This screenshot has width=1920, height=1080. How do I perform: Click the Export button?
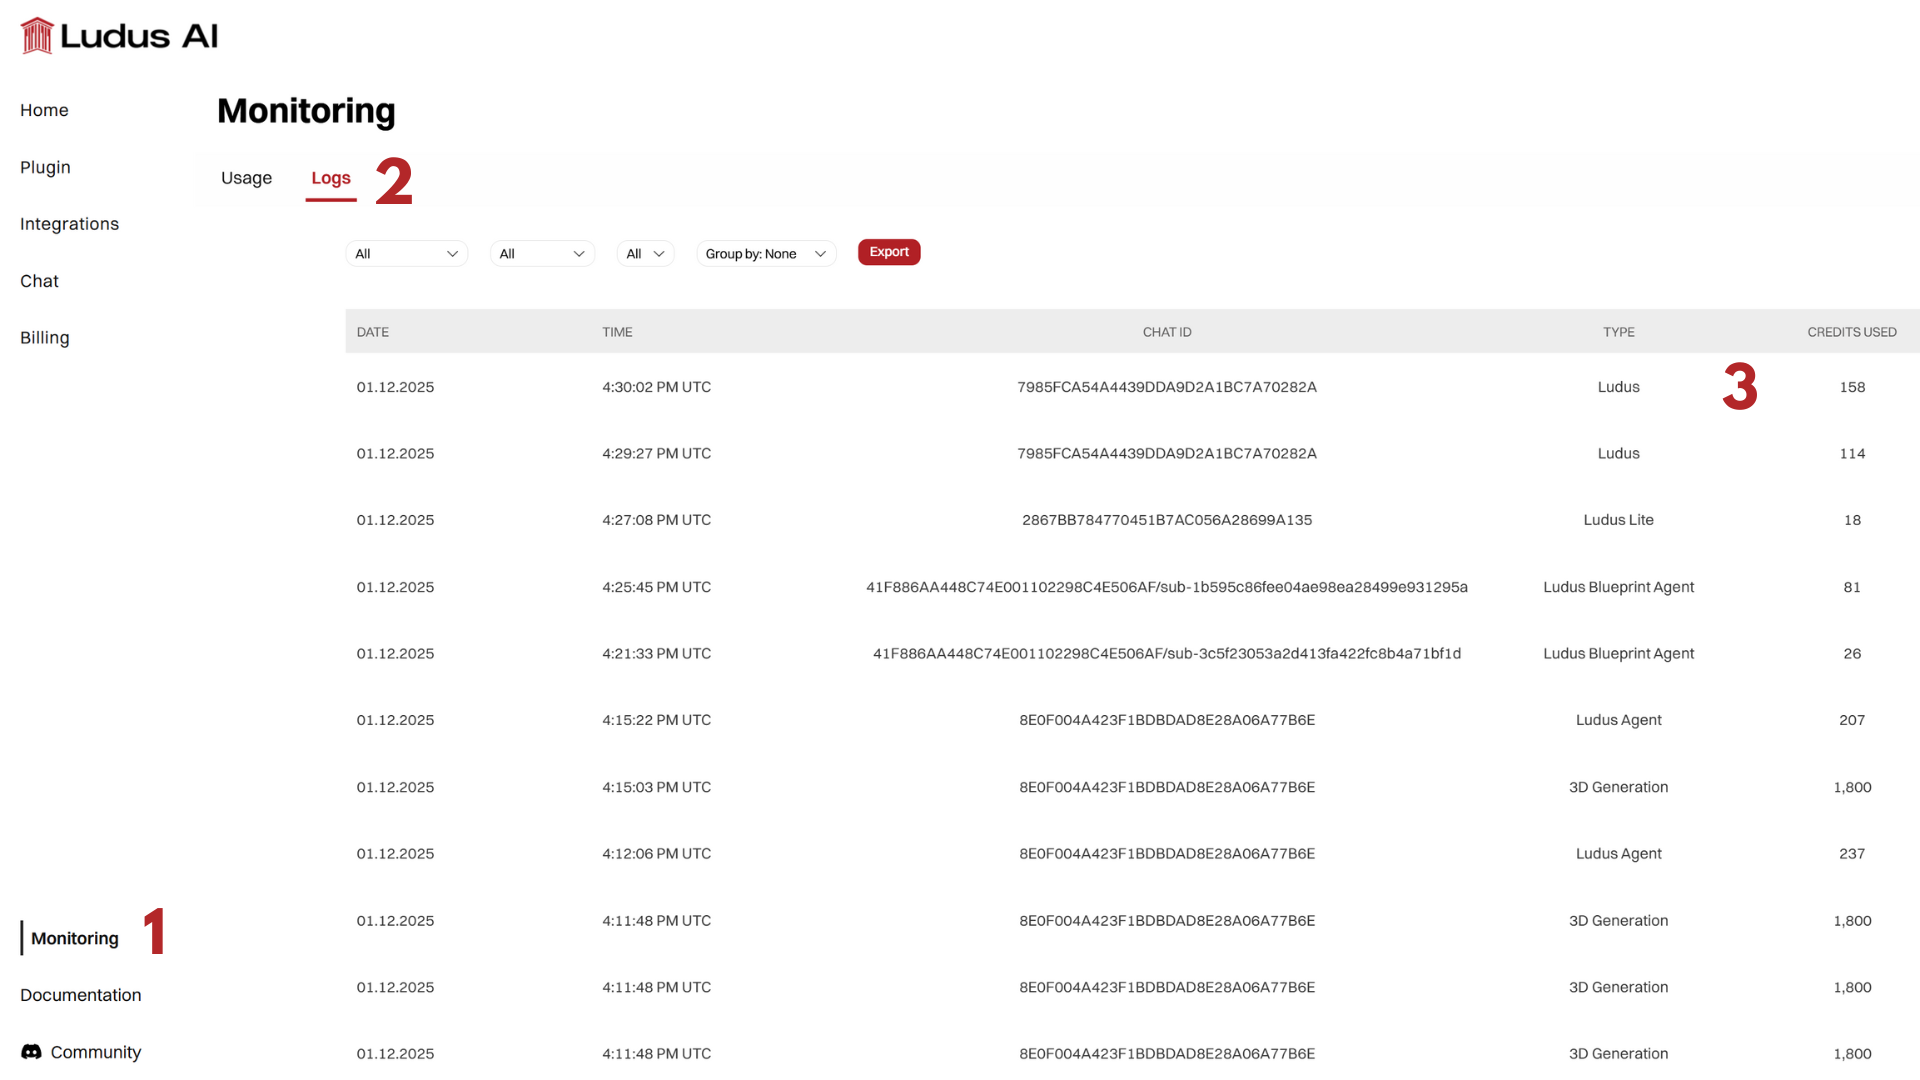click(x=888, y=251)
